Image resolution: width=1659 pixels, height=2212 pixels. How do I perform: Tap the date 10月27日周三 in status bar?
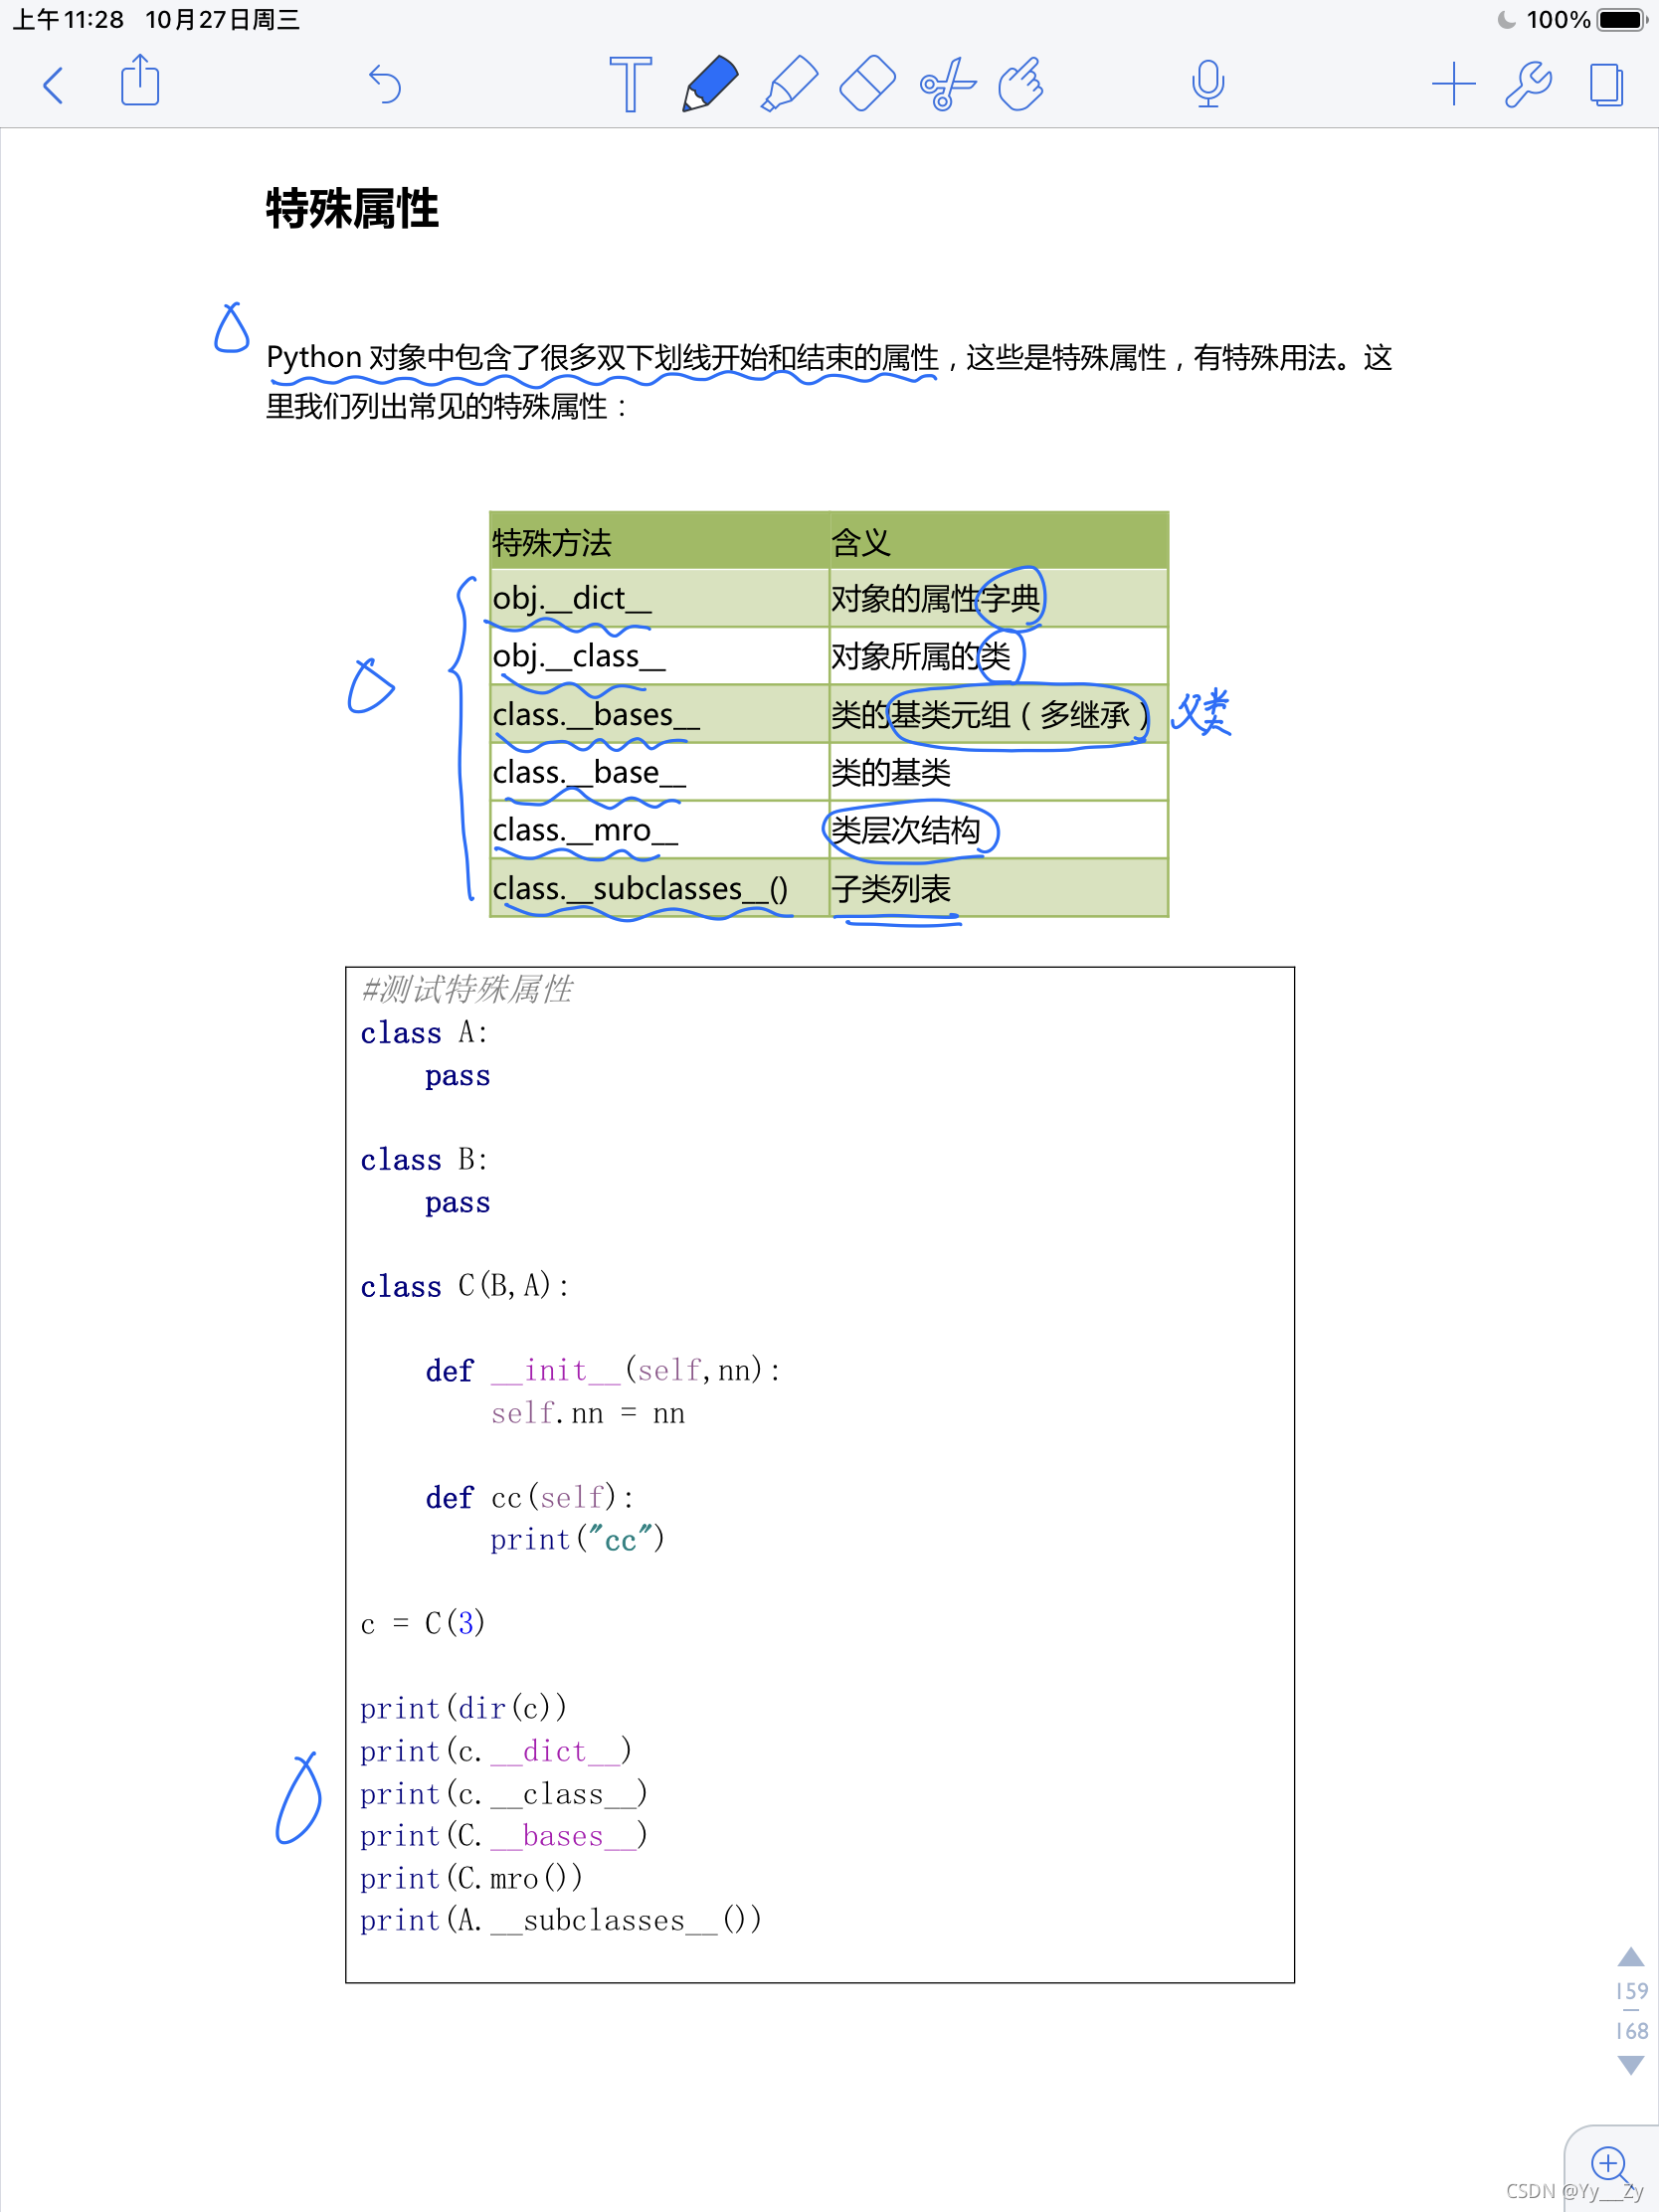click(223, 20)
